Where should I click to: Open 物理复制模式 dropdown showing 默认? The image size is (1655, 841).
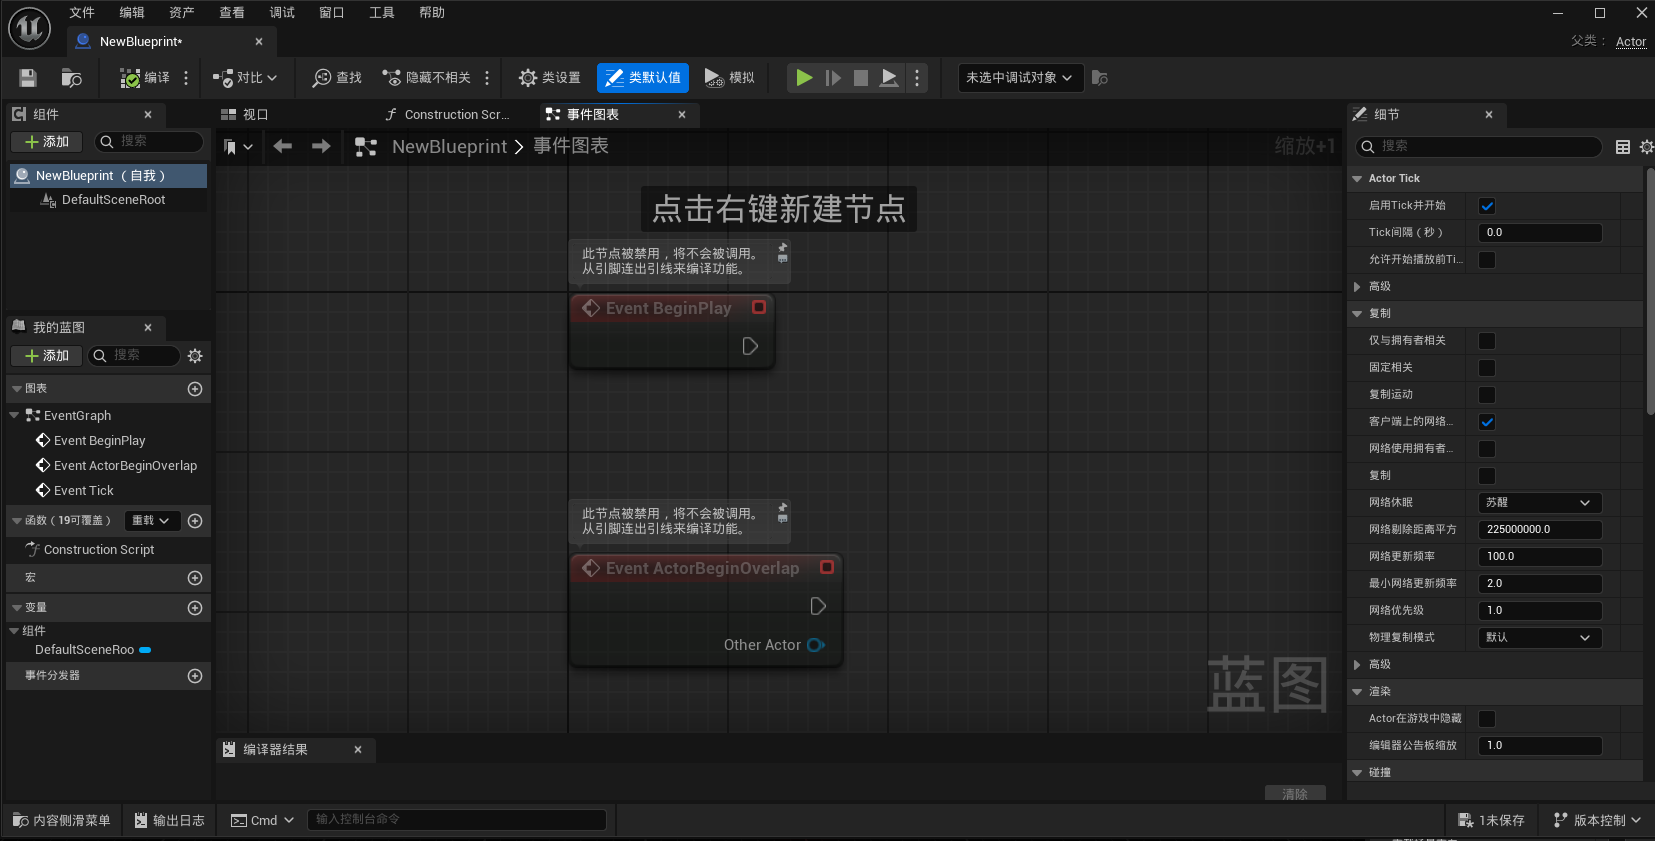pos(1540,638)
